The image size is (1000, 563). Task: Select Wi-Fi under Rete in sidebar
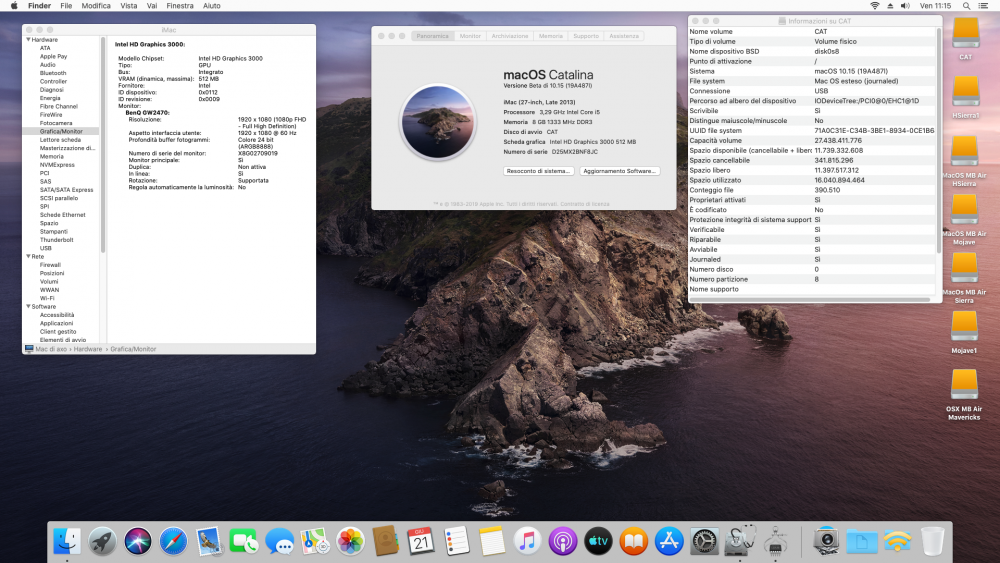click(x=47, y=298)
